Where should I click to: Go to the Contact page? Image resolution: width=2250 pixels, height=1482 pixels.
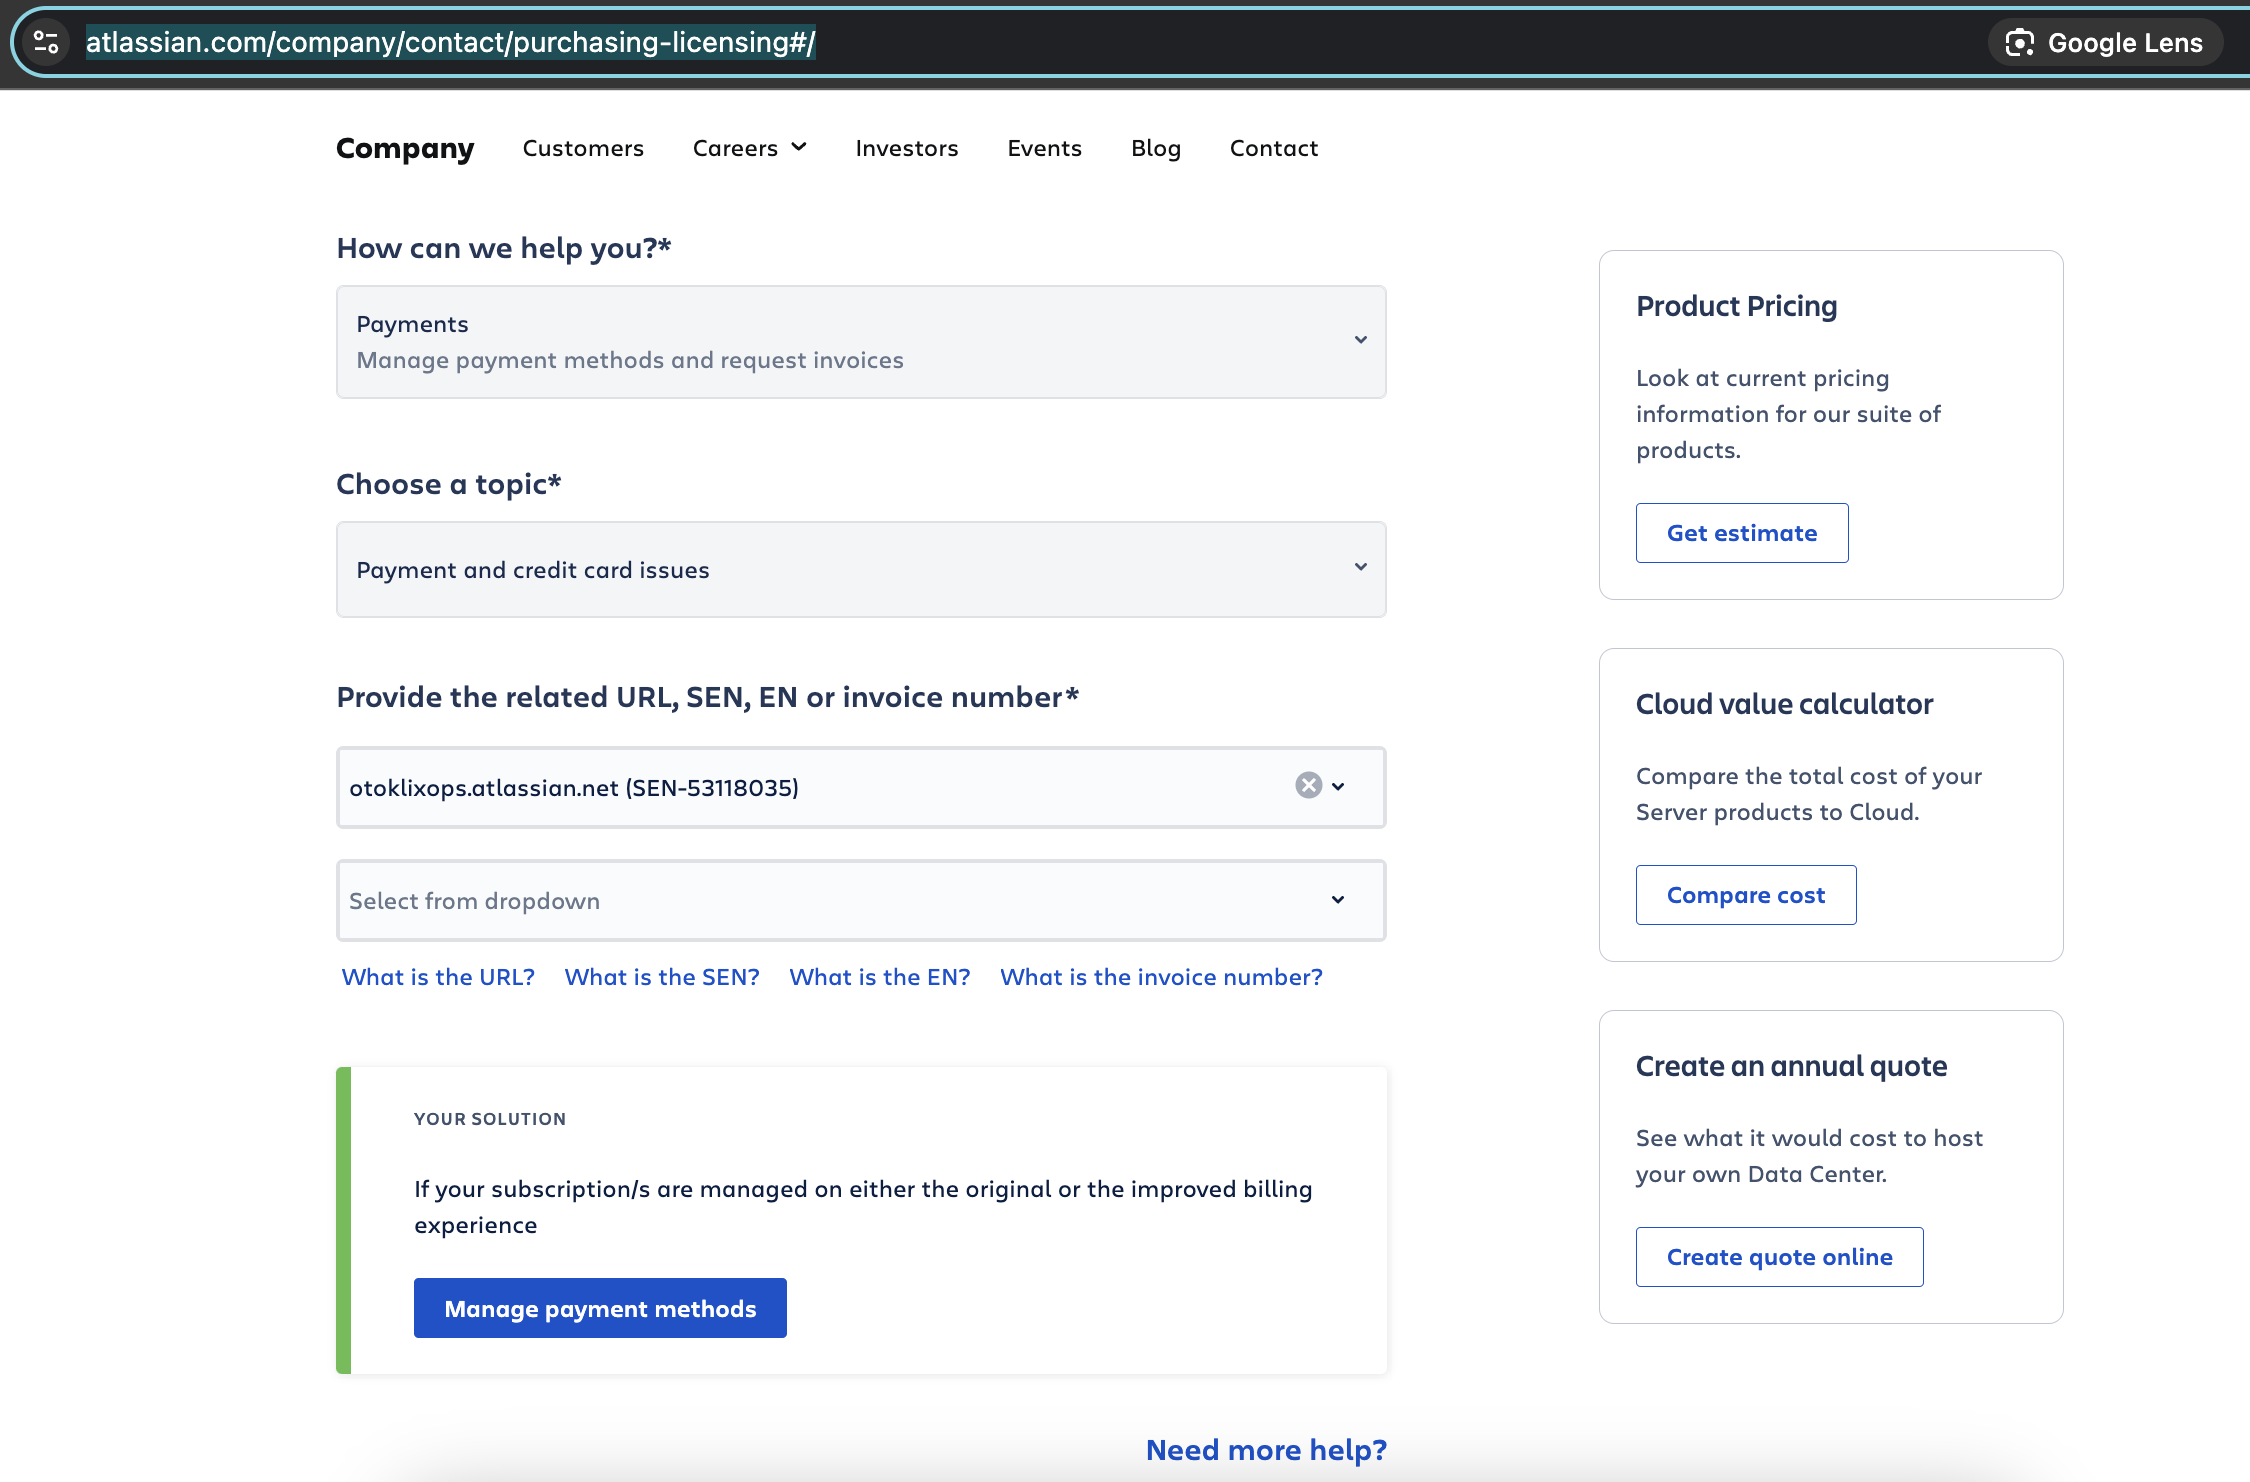[x=1273, y=148]
